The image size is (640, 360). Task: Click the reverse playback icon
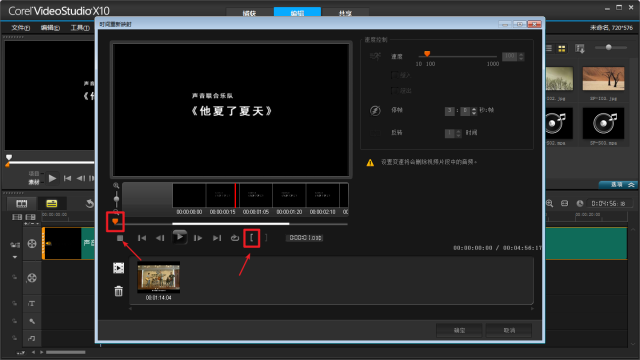375,133
